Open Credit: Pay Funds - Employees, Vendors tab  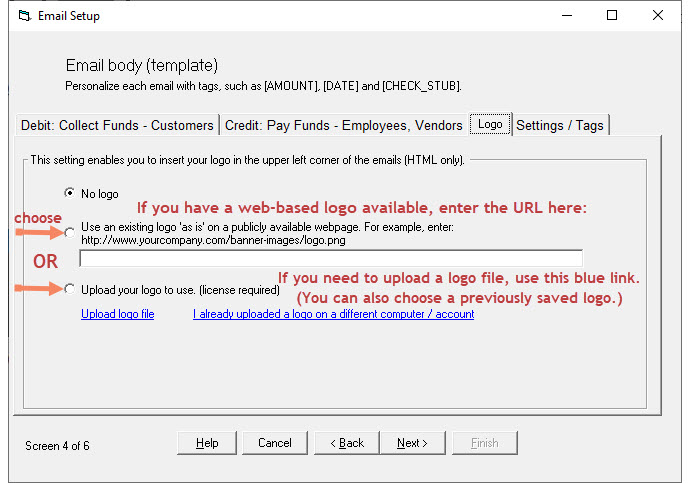click(344, 125)
